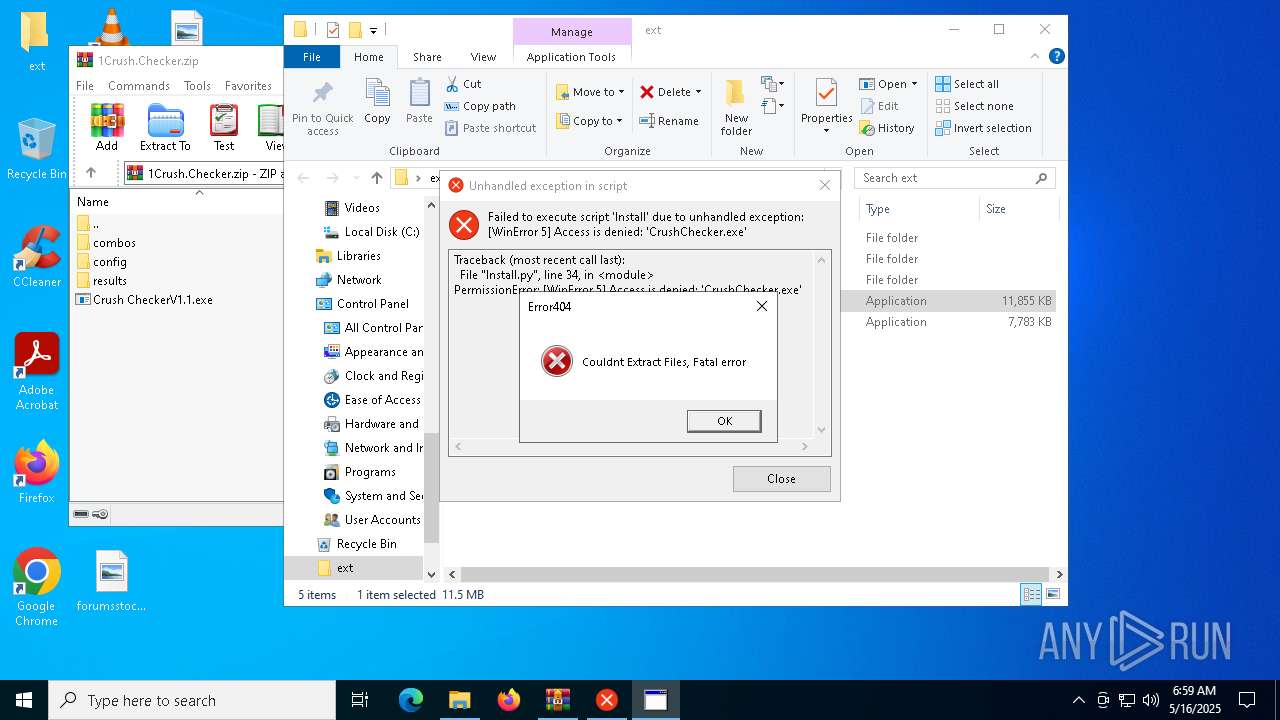Open WinRAR Favorites menu
Image resolution: width=1280 pixels, height=720 pixels.
point(248,86)
